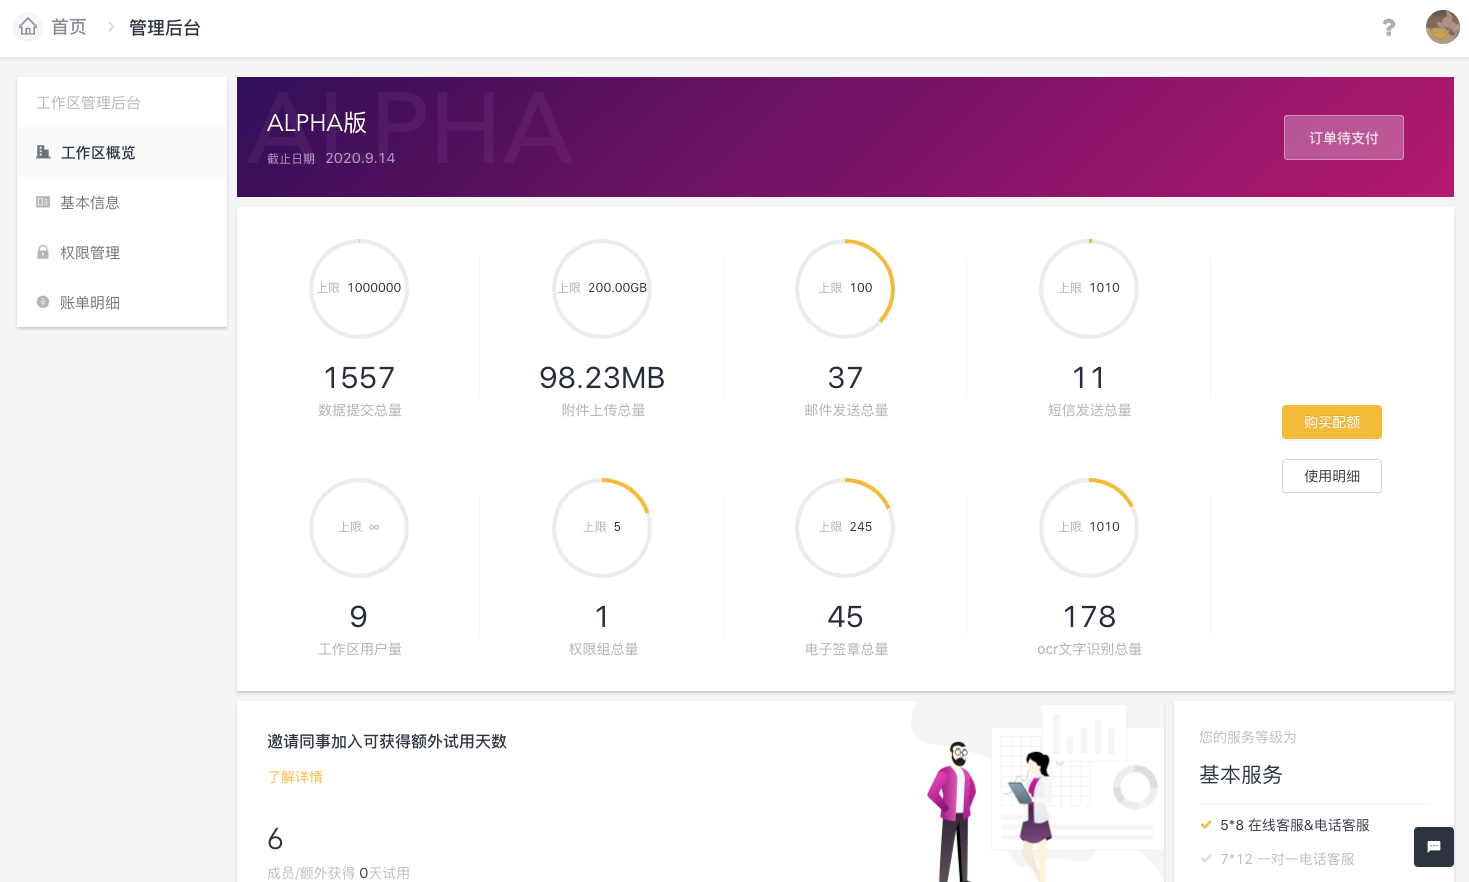Click the home icon in breadcrumb

point(28,27)
